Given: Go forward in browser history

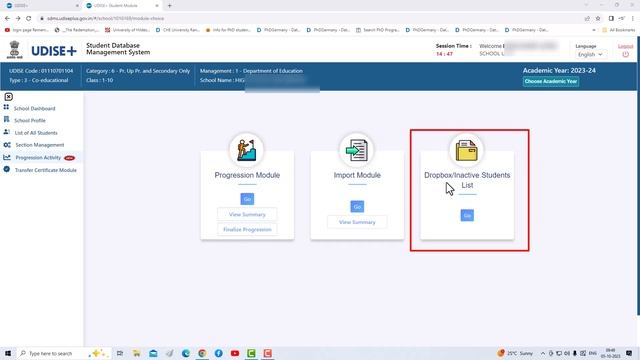Looking at the screenshot, I should (18, 18).
